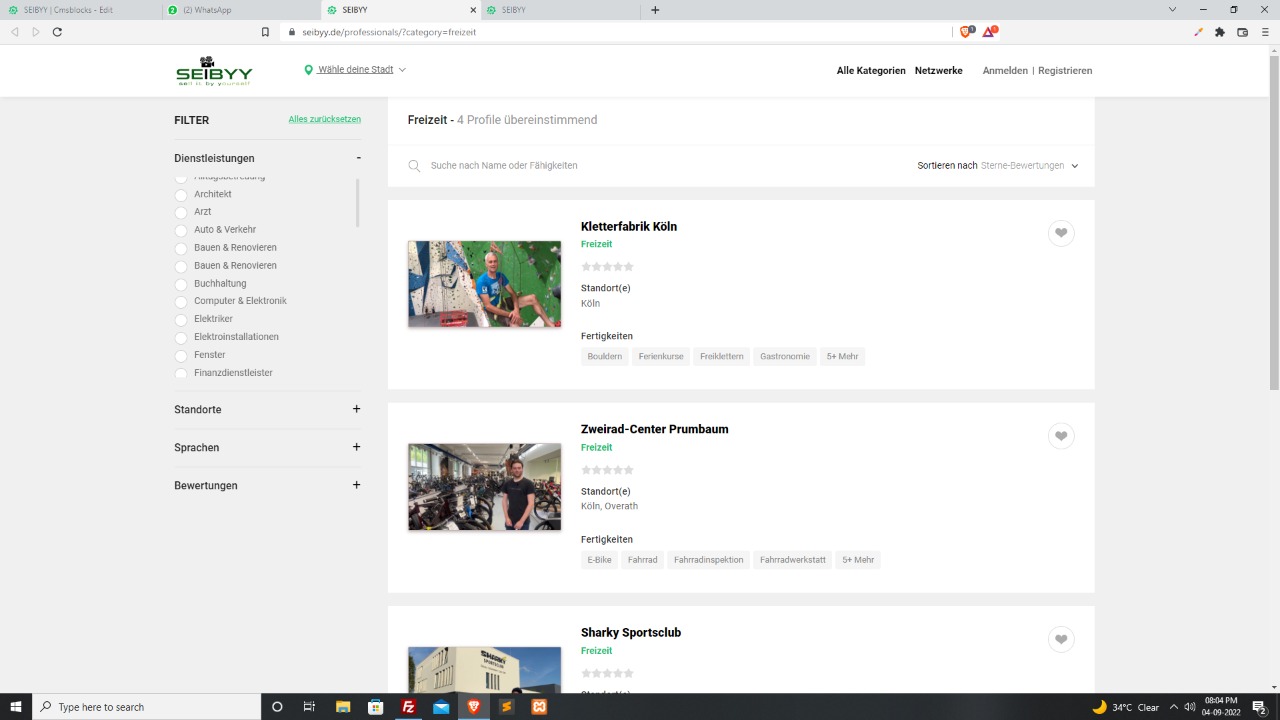1280x720 pixels.
Task: Click the Brave shields icon in the address bar
Action: pyautogui.click(x=966, y=32)
